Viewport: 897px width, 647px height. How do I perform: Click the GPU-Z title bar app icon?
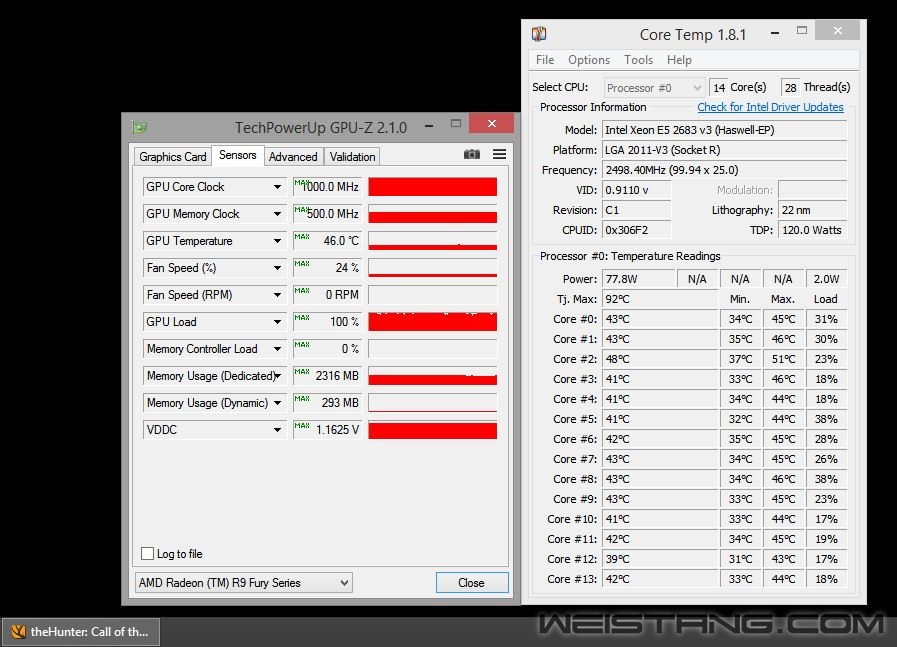[x=140, y=127]
